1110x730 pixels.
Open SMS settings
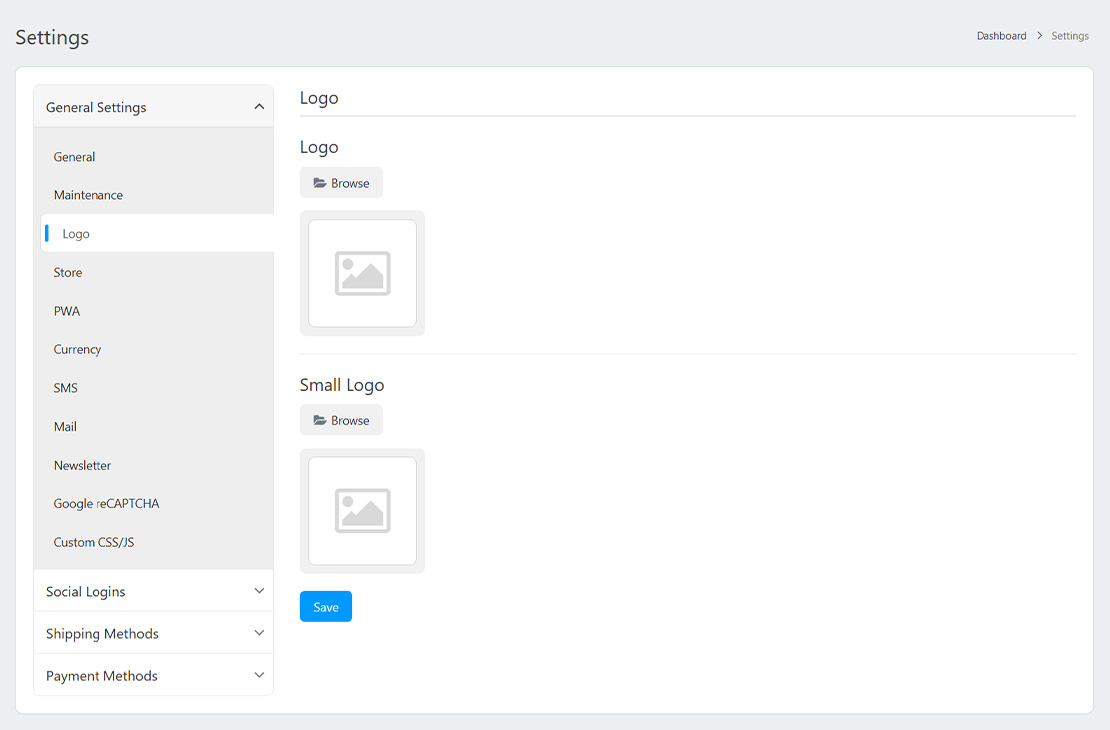coord(66,388)
